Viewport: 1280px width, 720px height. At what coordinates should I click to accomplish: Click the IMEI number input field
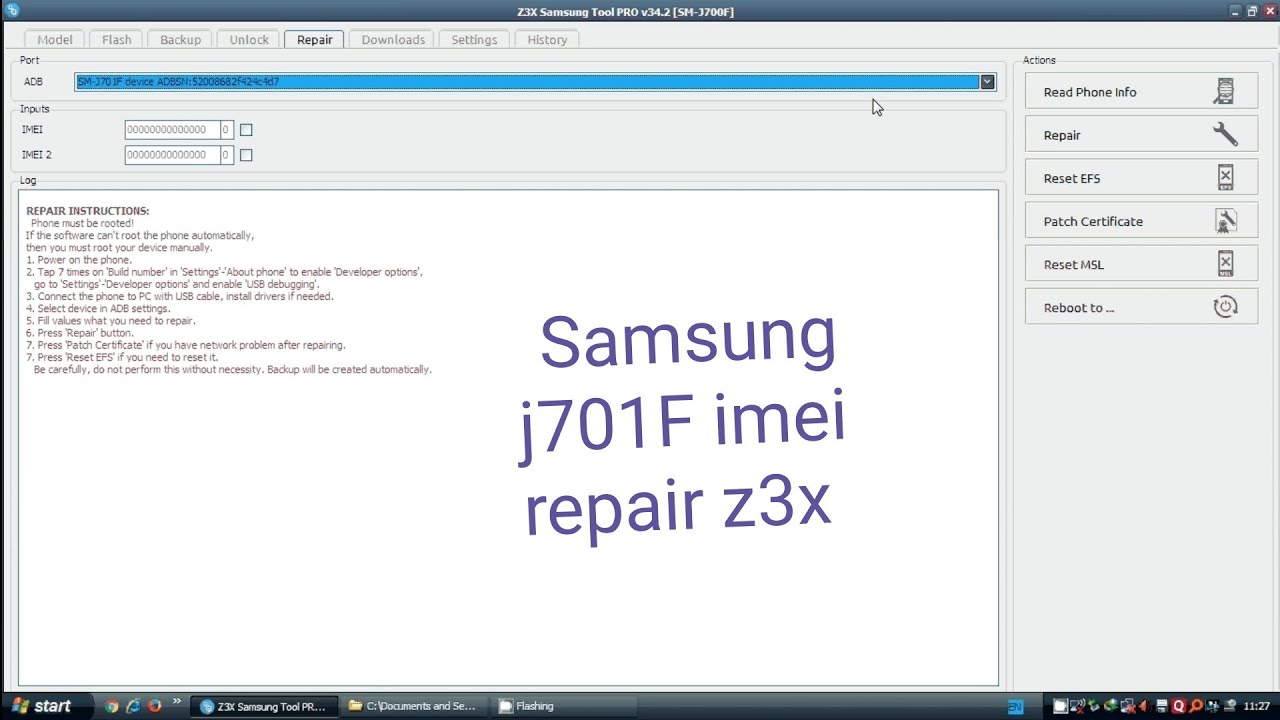pyautogui.click(x=172, y=130)
